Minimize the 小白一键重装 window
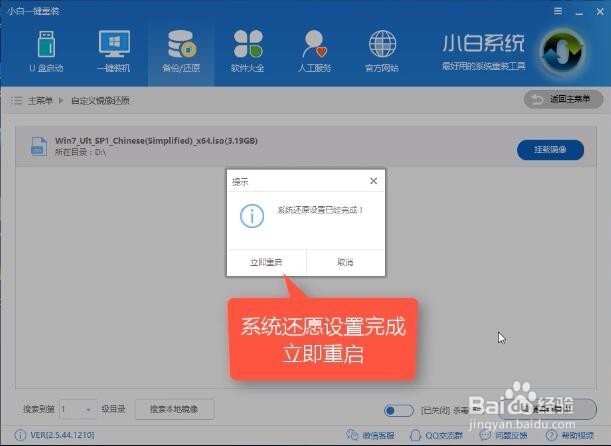Screen dimensions: 611x446 pyautogui.click(x=579, y=12)
